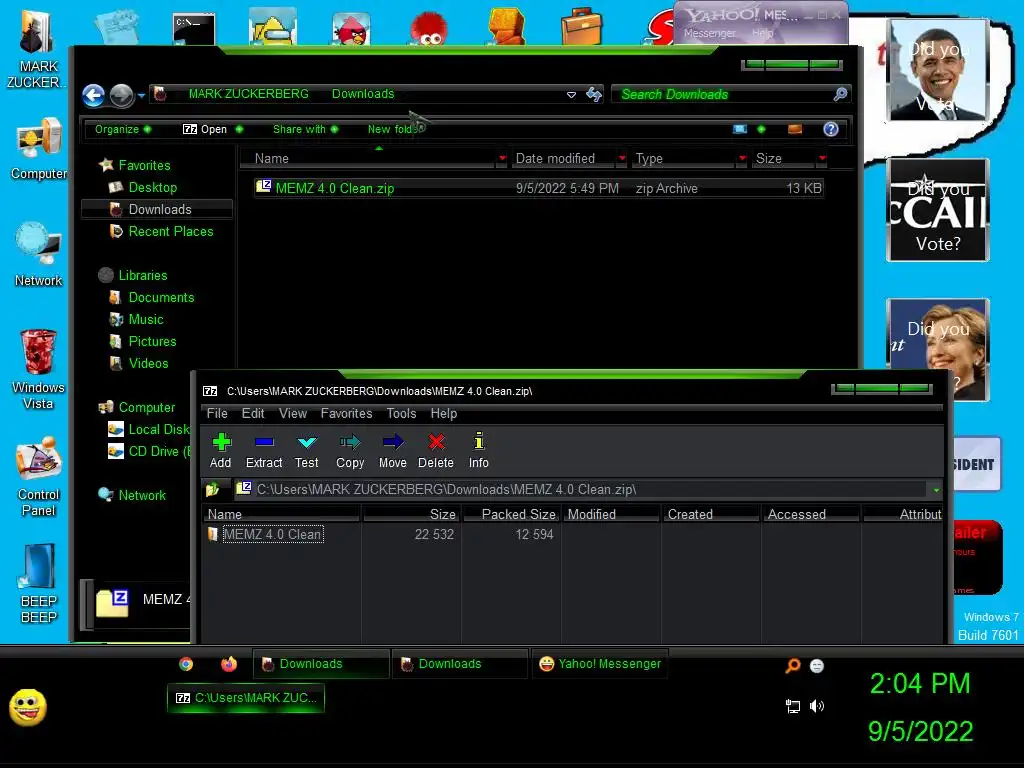Click the refresh icon beside address bar
1024x768 pixels.
click(594, 95)
